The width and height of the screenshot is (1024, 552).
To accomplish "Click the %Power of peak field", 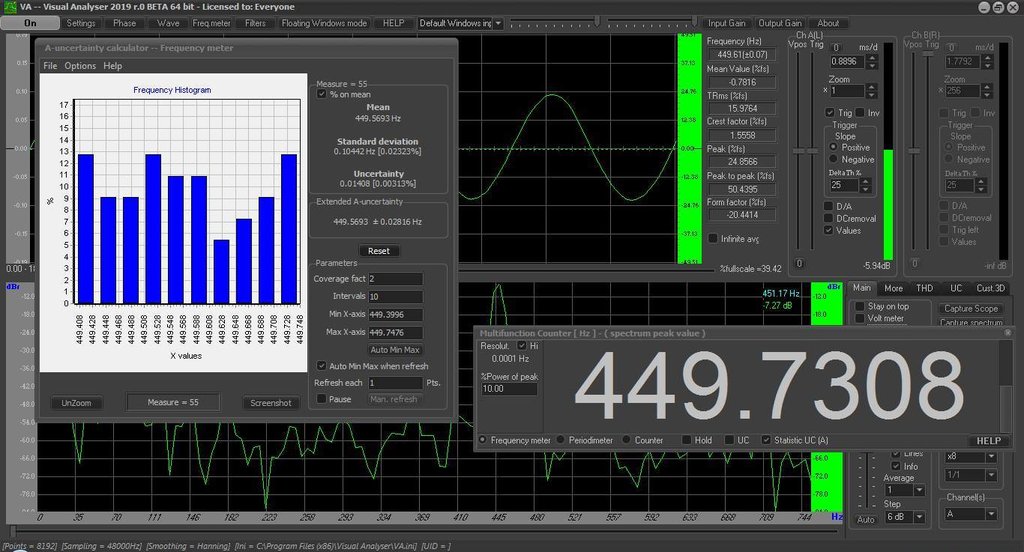I will tap(509, 389).
